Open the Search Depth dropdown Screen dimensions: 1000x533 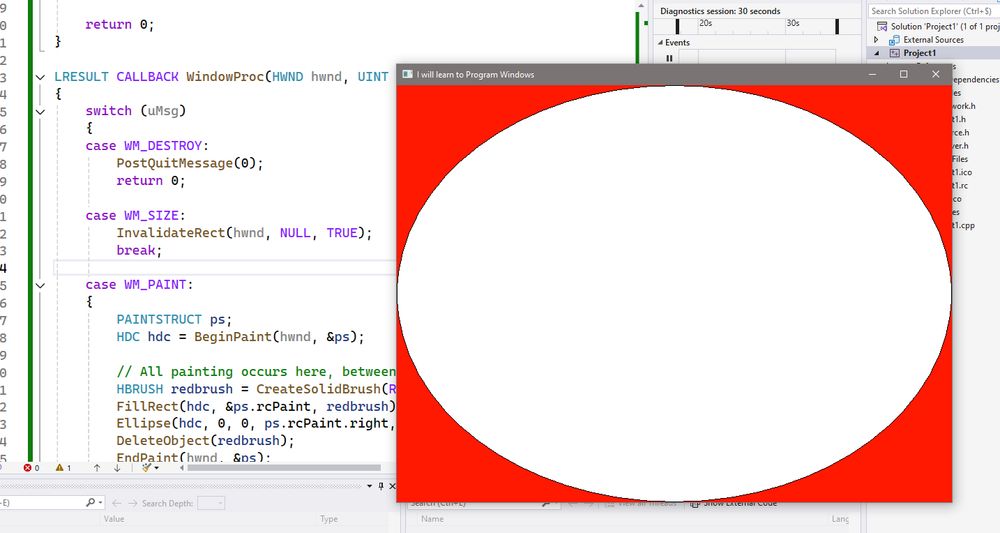pyautogui.click(x=211, y=503)
